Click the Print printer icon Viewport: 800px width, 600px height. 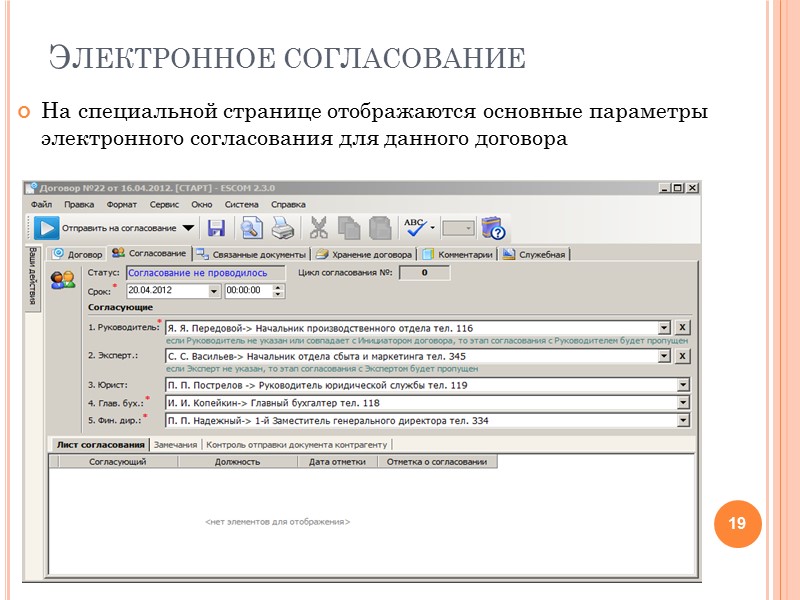tap(283, 228)
